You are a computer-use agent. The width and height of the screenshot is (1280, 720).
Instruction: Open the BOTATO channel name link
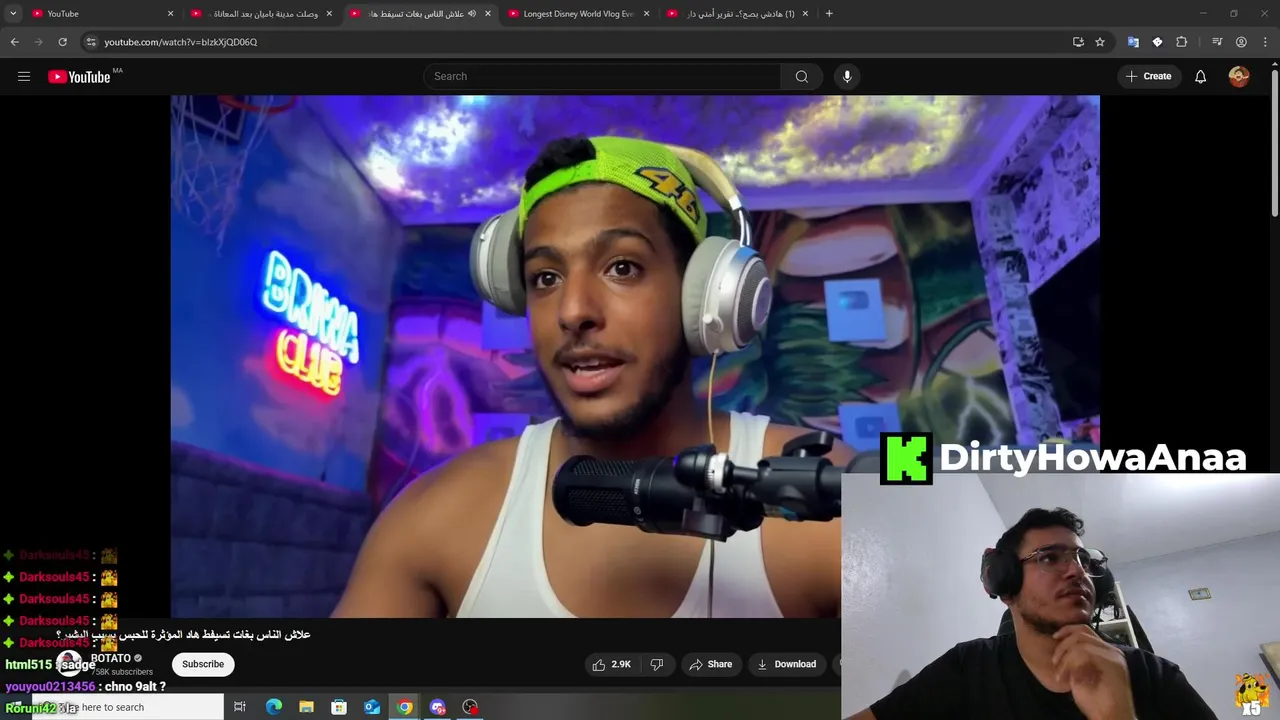tap(111, 658)
